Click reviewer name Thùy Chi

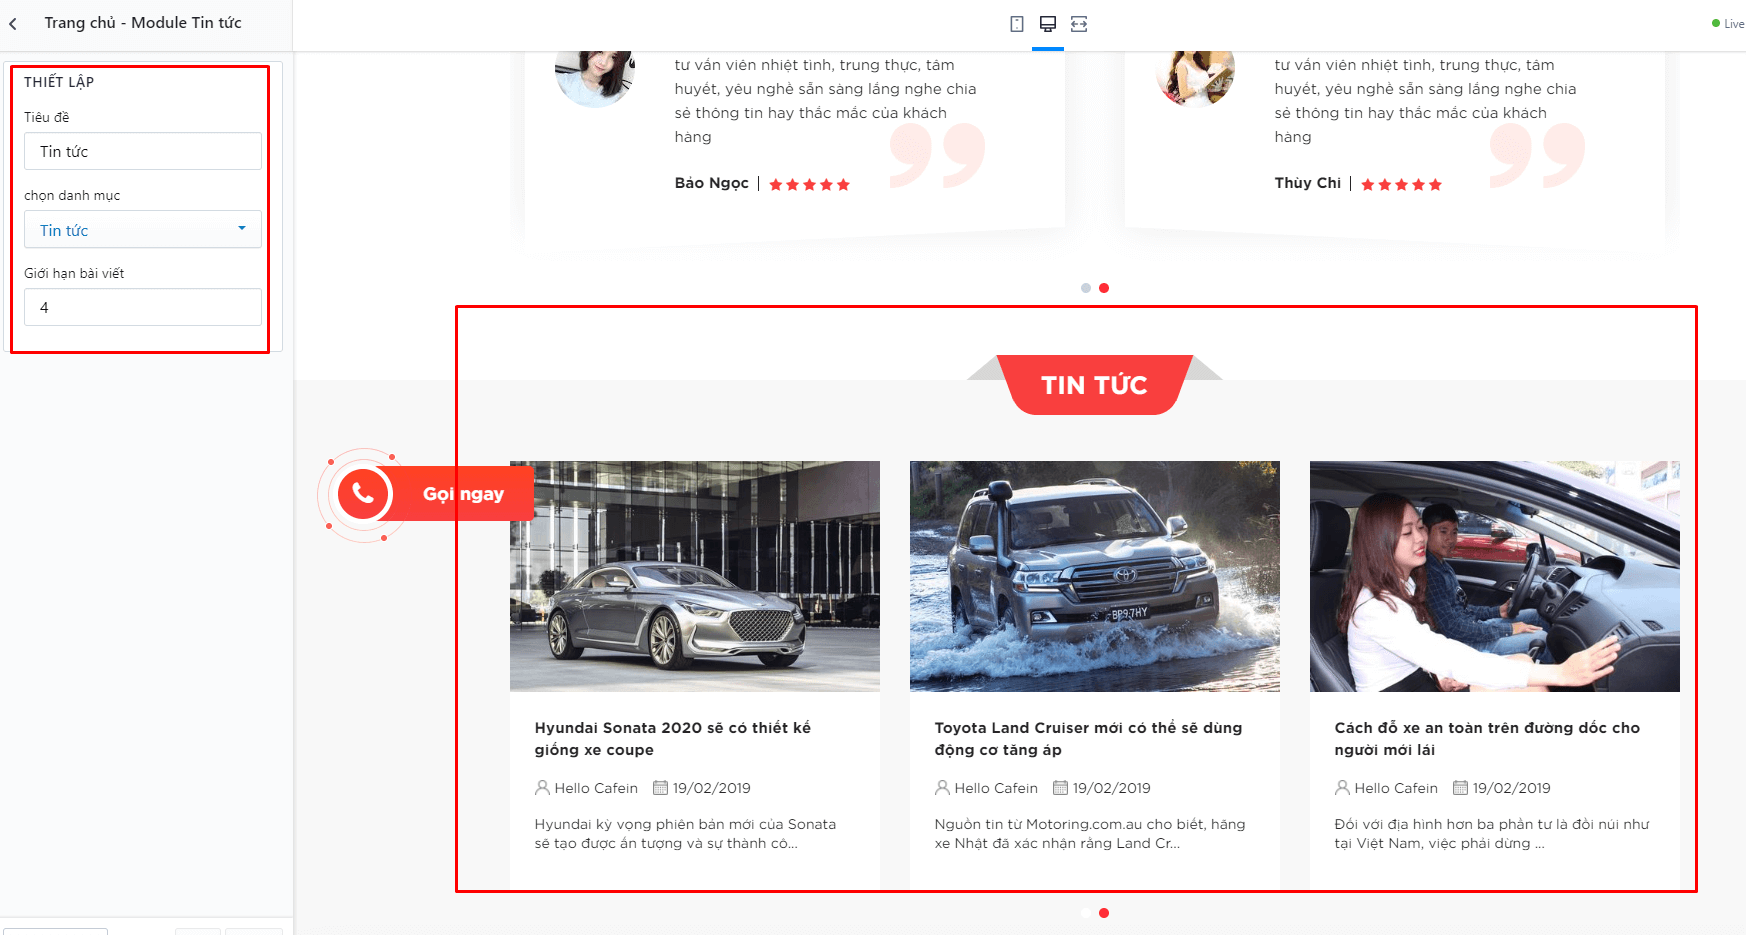tap(1308, 183)
